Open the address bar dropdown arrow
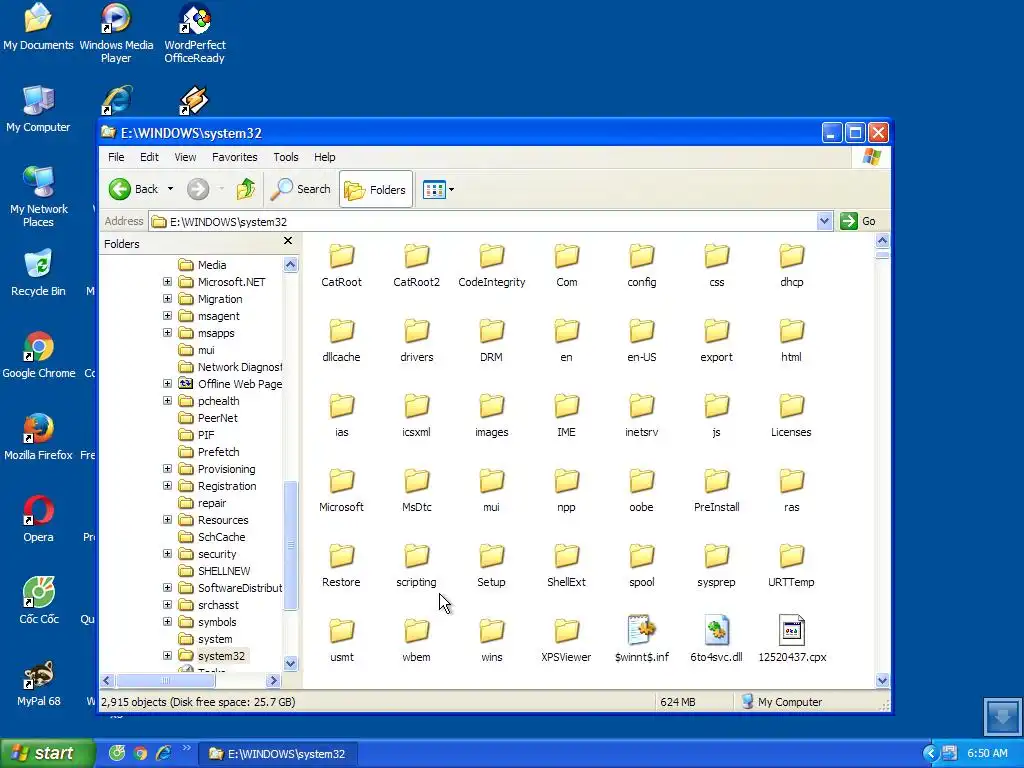The width and height of the screenshot is (1024, 768). click(824, 221)
